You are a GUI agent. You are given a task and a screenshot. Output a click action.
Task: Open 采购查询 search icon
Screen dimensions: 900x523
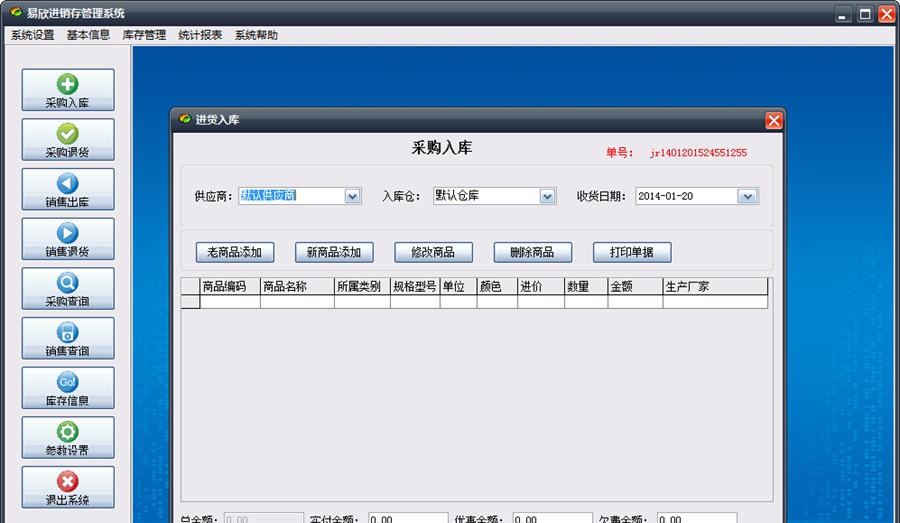(x=68, y=289)
